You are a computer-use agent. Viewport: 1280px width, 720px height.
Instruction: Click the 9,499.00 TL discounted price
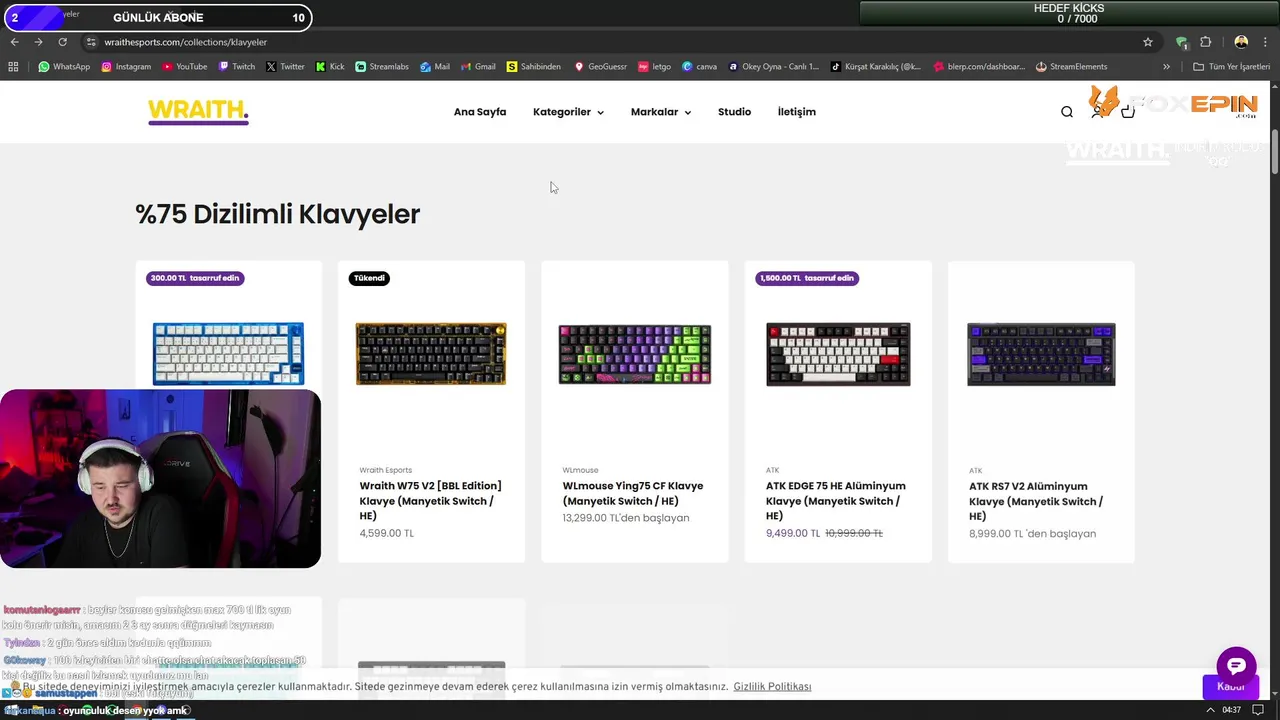[793, 533]
